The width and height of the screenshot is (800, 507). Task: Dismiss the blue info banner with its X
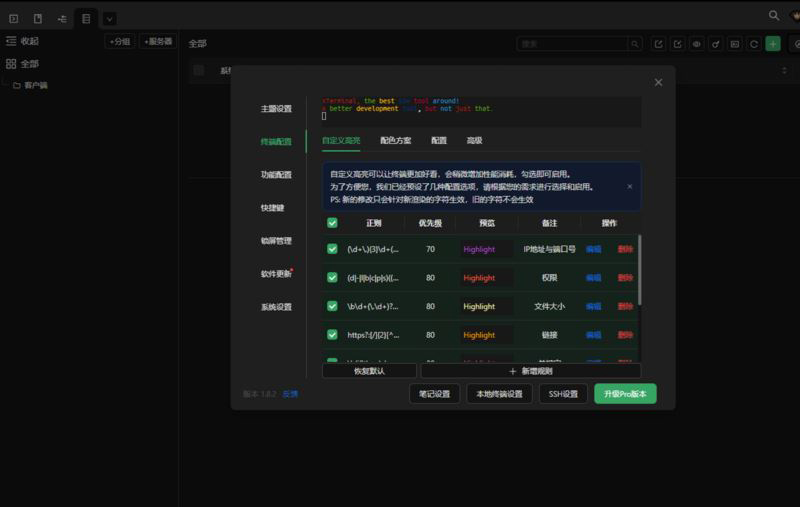(629, 186)
